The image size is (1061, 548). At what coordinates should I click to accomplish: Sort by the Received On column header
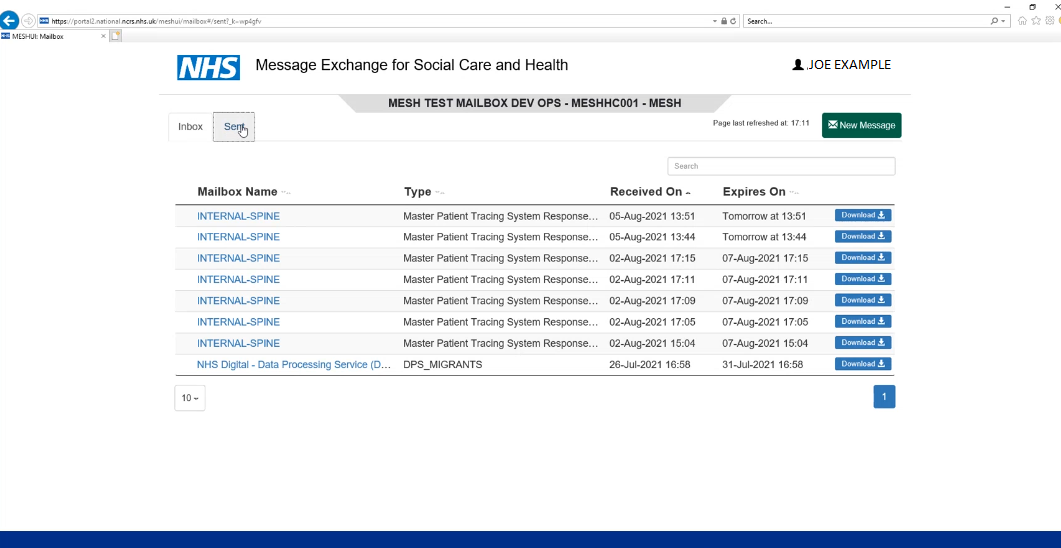tap(646, 191)
